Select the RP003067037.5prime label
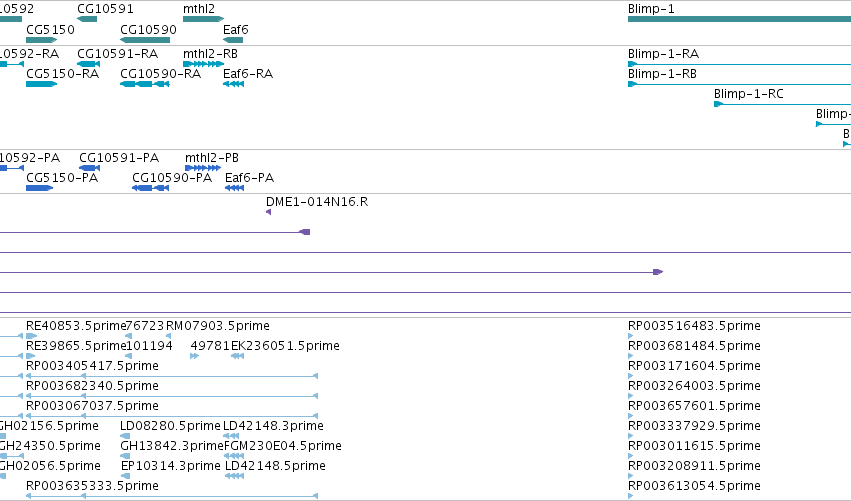This screenshot has width=851, height=501. (x=92, y=406)
